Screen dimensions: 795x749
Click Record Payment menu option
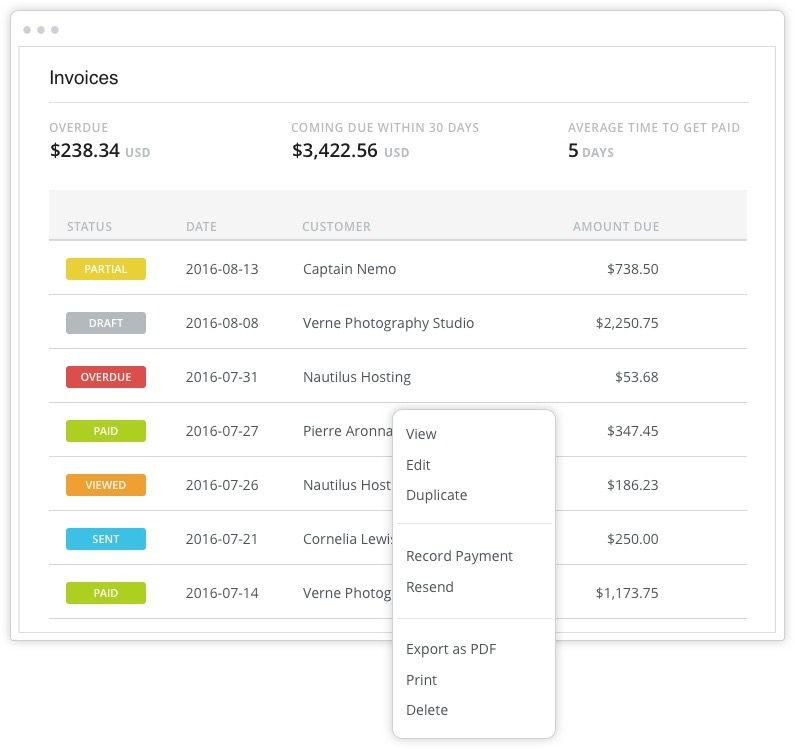point(459,556)
